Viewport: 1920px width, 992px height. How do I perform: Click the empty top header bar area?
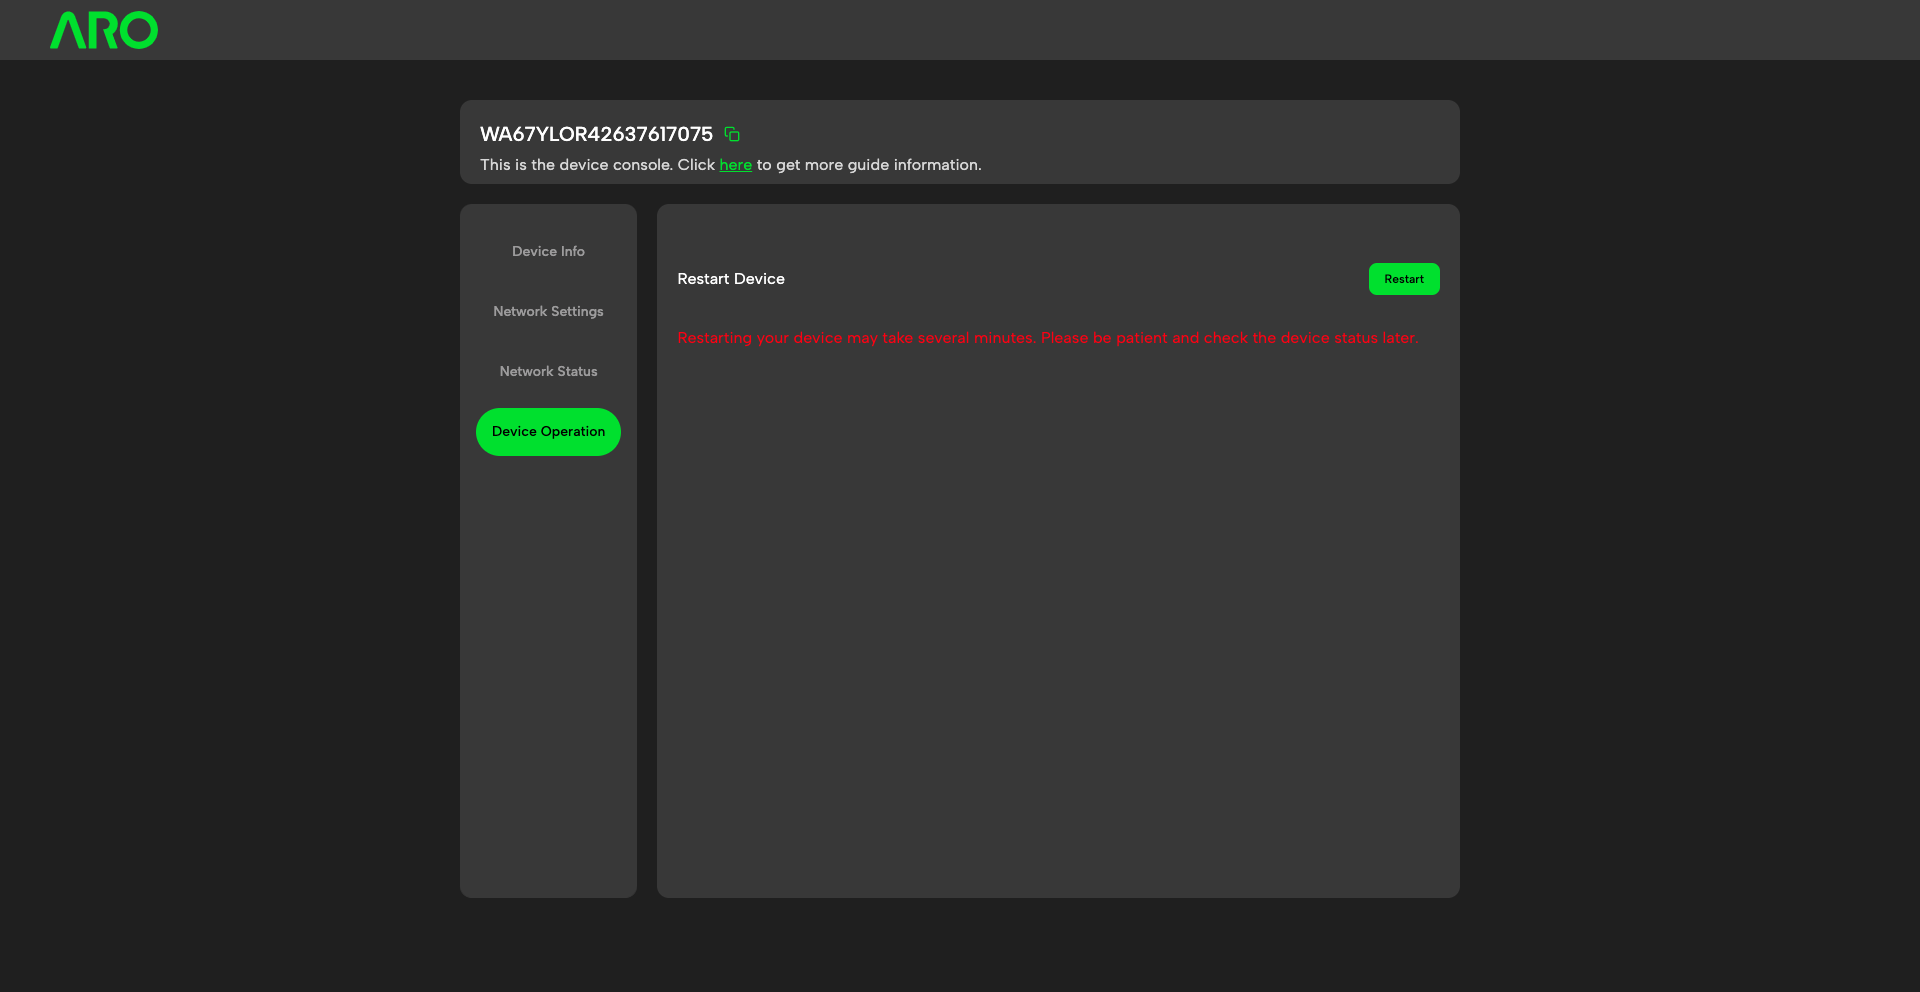click(1000, 30)
